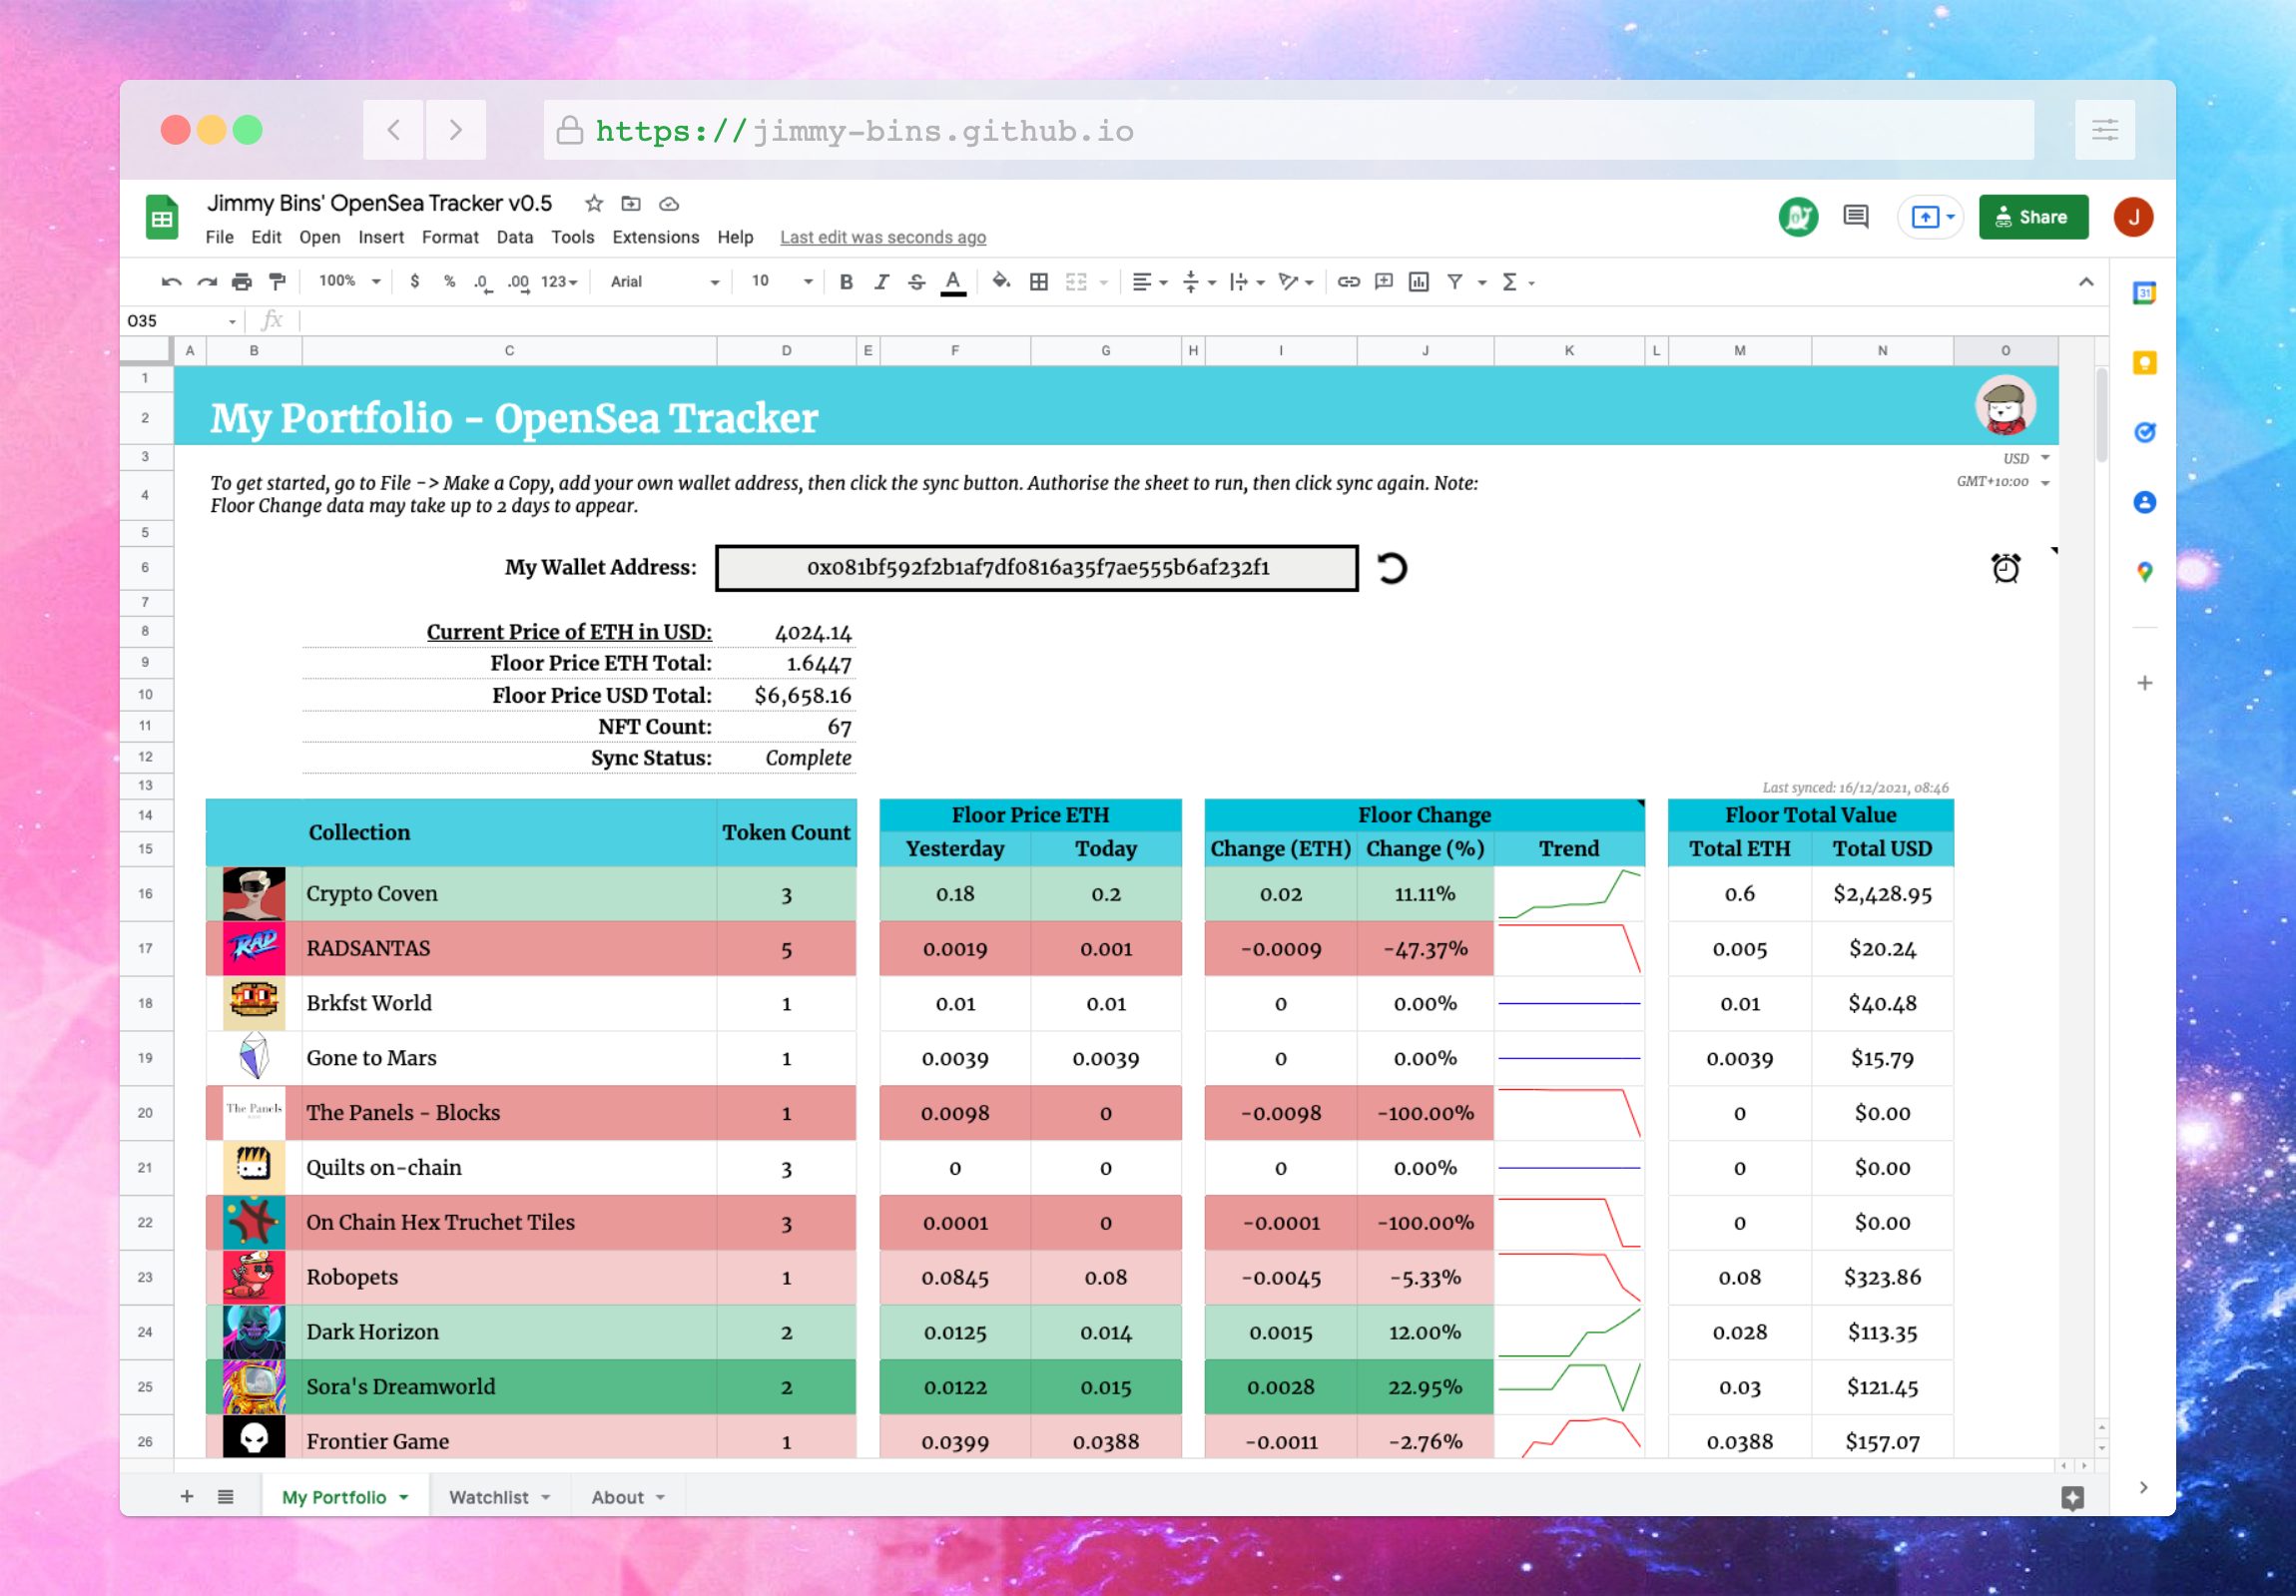Decrease decimal places
Viewport: 2296px width, 1596px height.
pos(483,282)
